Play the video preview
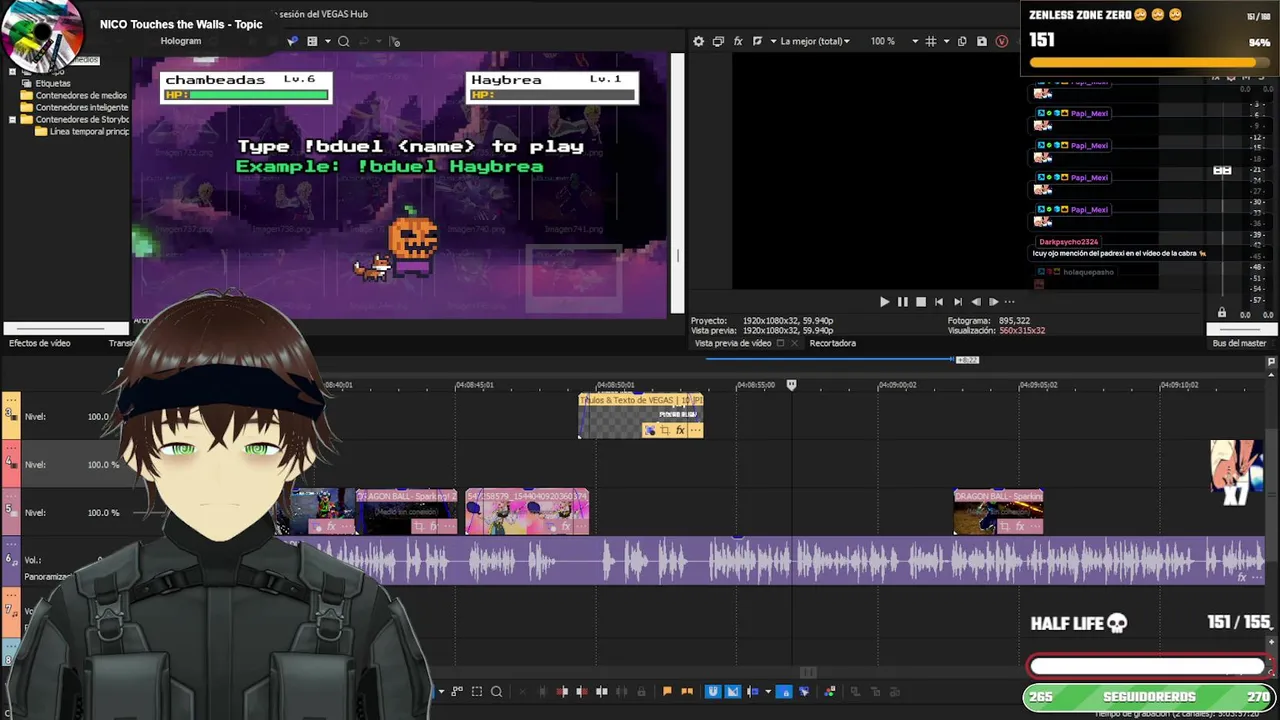The image size is (1280, 720). click(884, 301)
